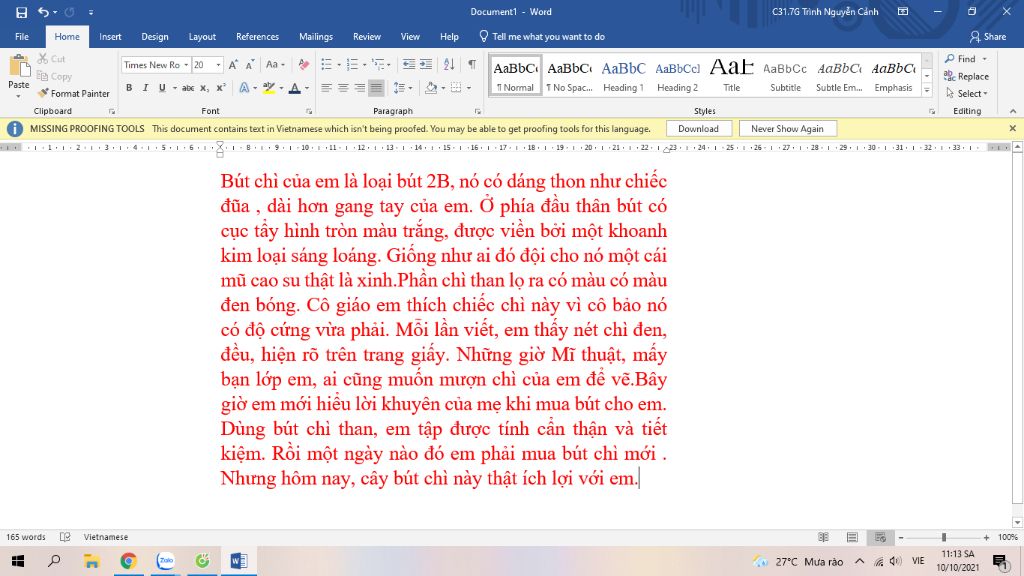Decrease paragraph indent

[409, 65]
